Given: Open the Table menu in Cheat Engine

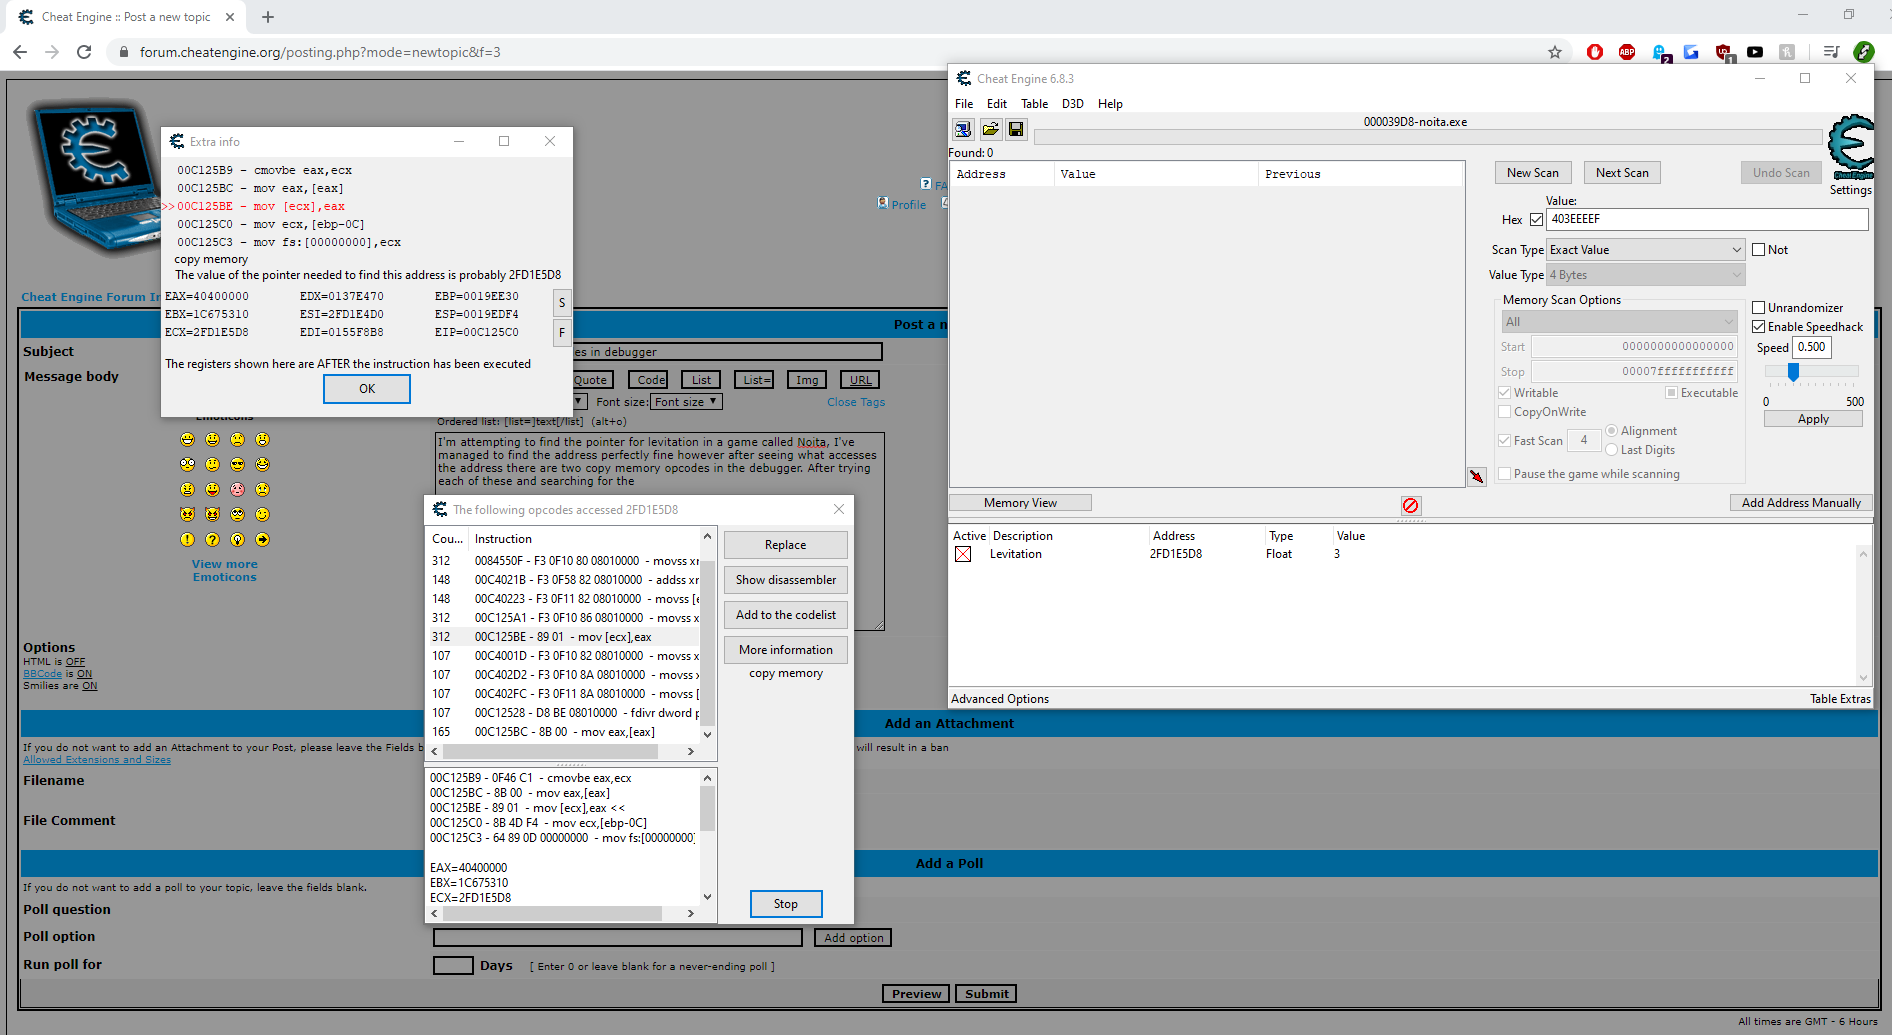Looking at the screenshot, I should 1034,103.
